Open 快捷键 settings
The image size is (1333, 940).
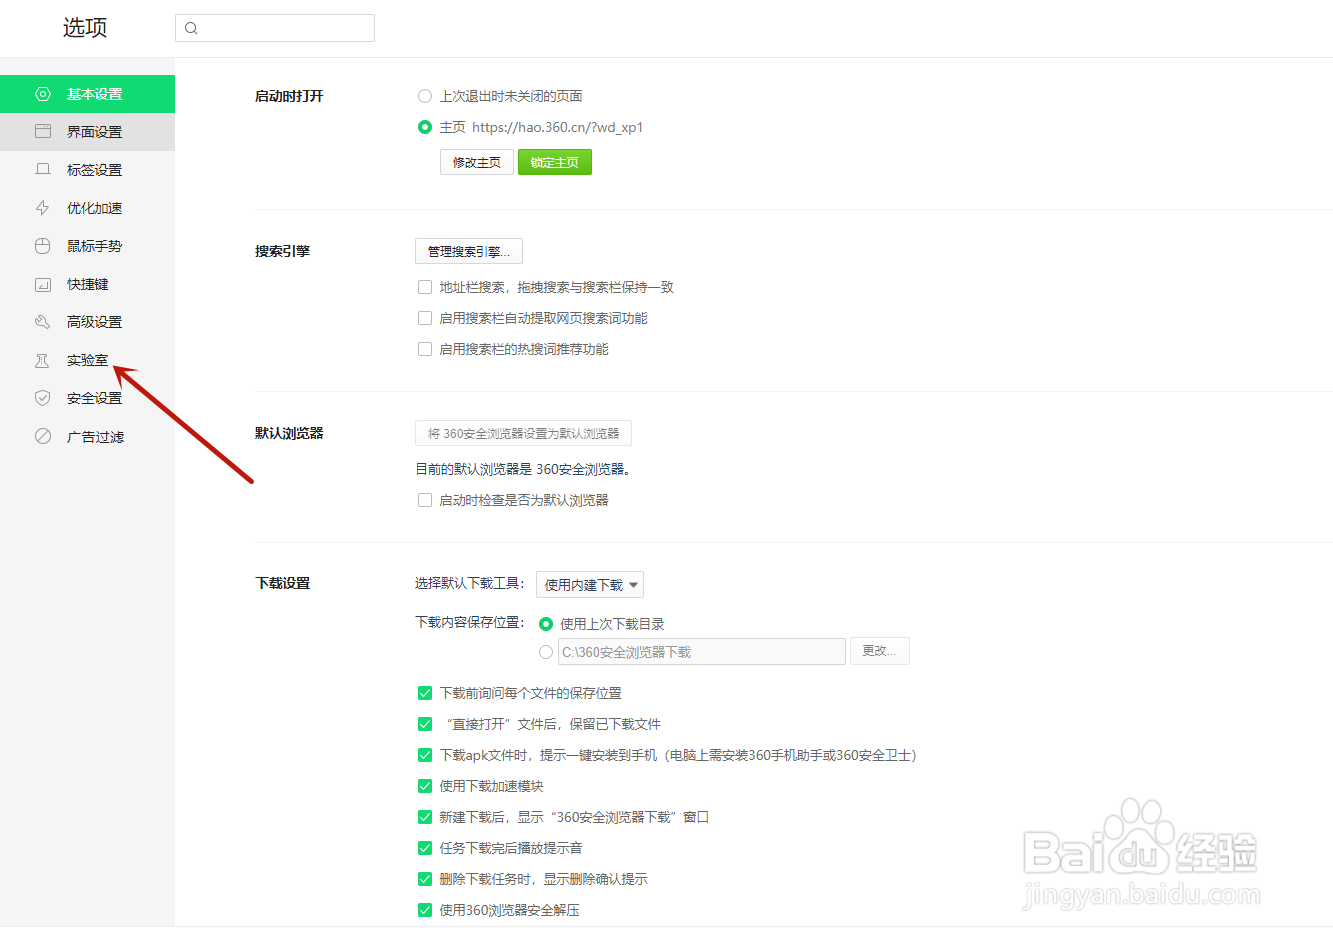pyautogui.click(x=87, y=284)
